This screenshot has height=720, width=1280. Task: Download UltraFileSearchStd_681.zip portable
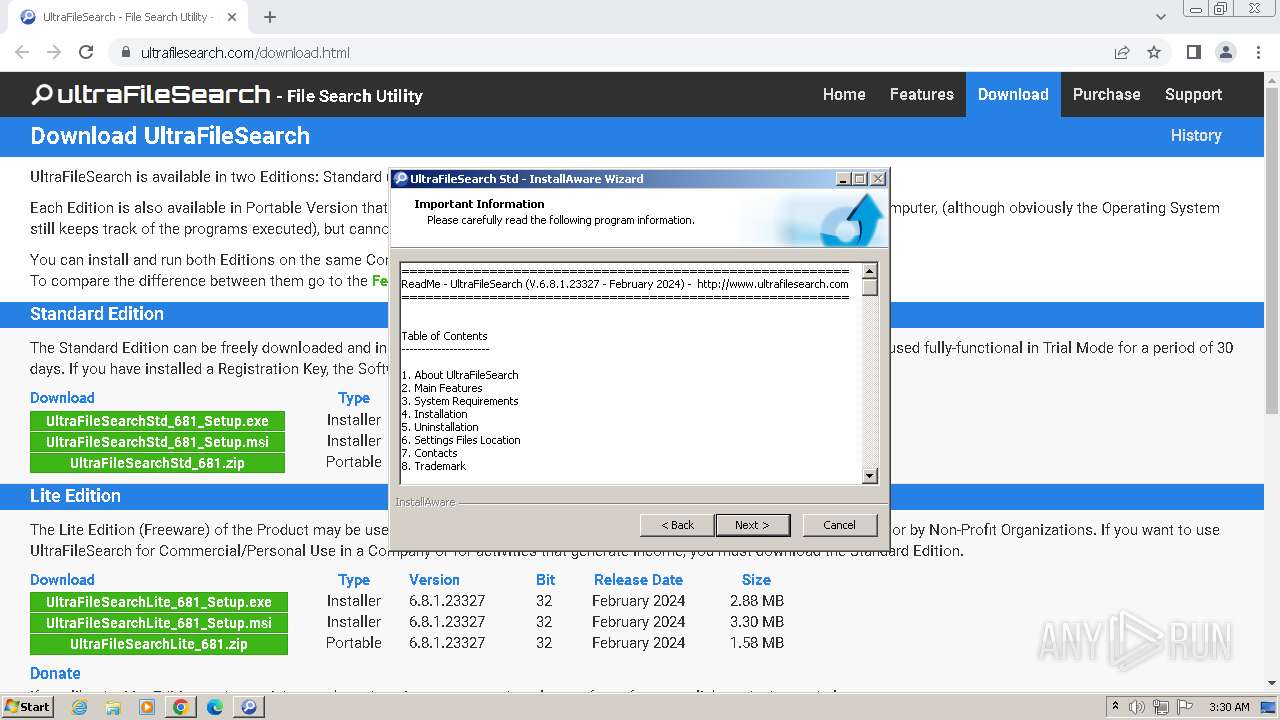[157, 463]
